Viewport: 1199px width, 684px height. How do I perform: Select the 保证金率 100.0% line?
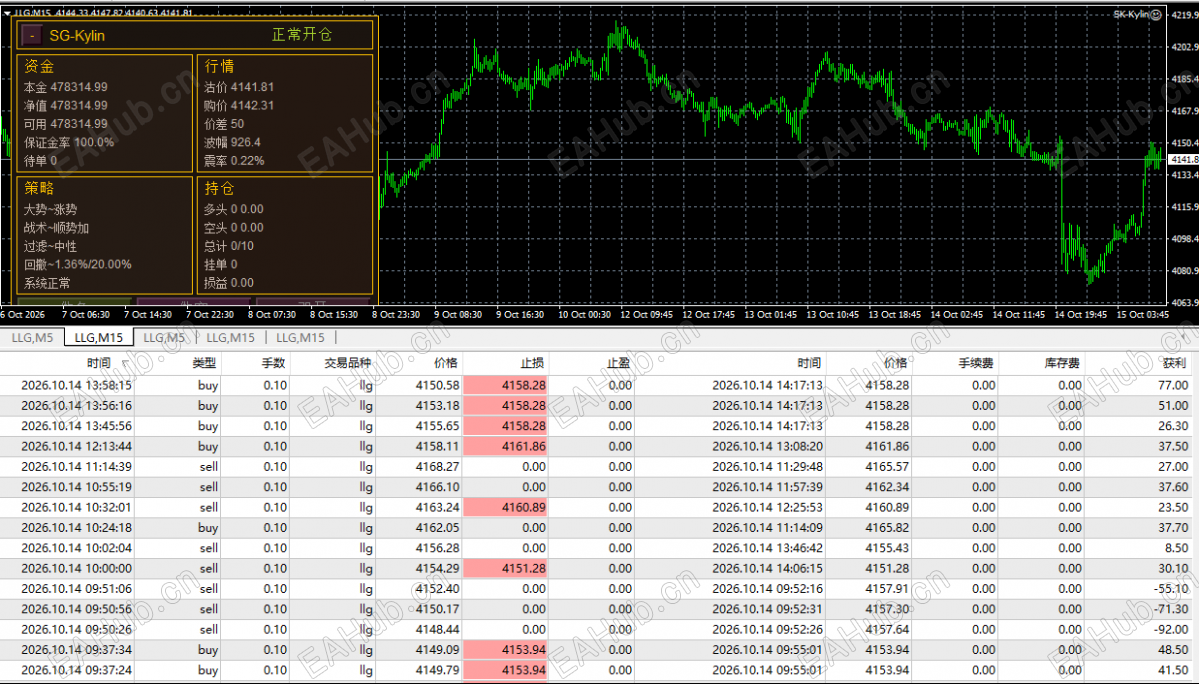69,142
